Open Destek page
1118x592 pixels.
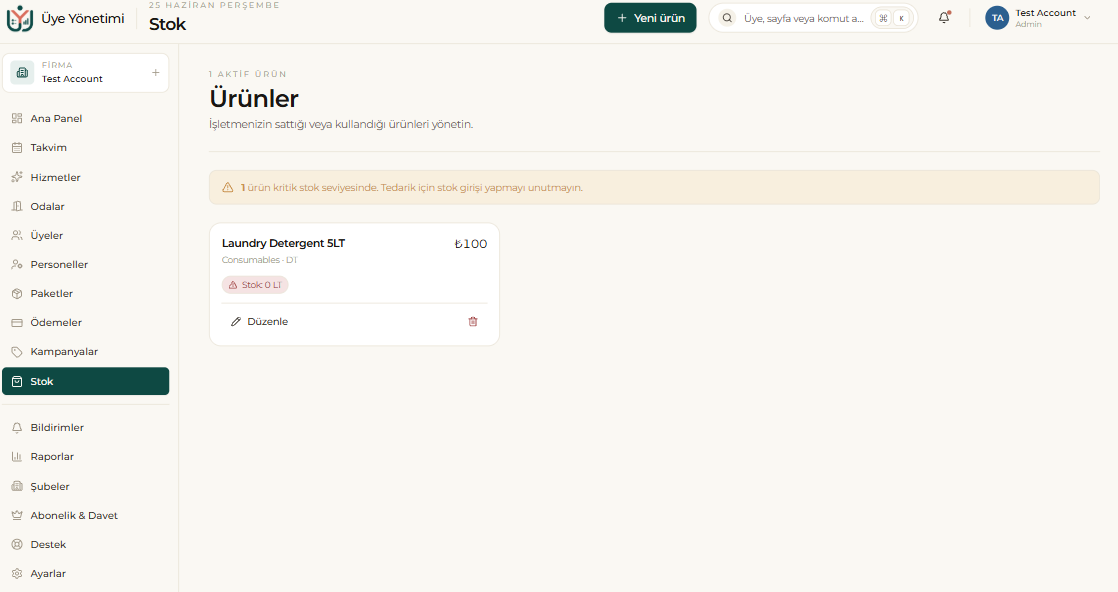pyautogui.click(x=86, y=545)
